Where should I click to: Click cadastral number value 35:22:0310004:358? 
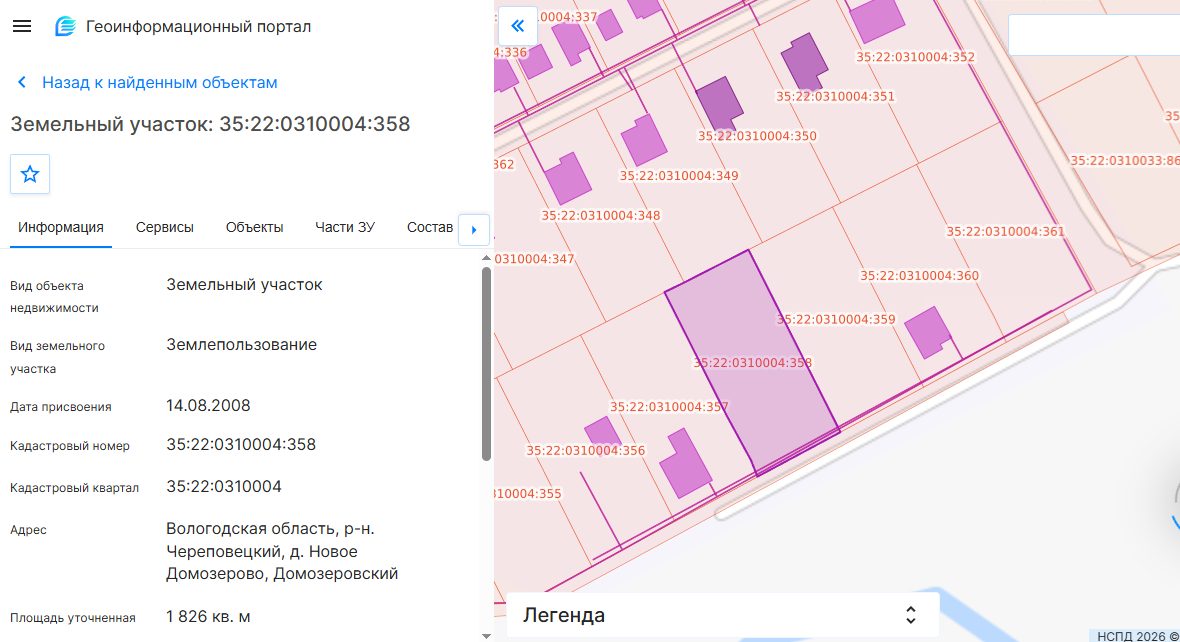(x=241, y=444)
